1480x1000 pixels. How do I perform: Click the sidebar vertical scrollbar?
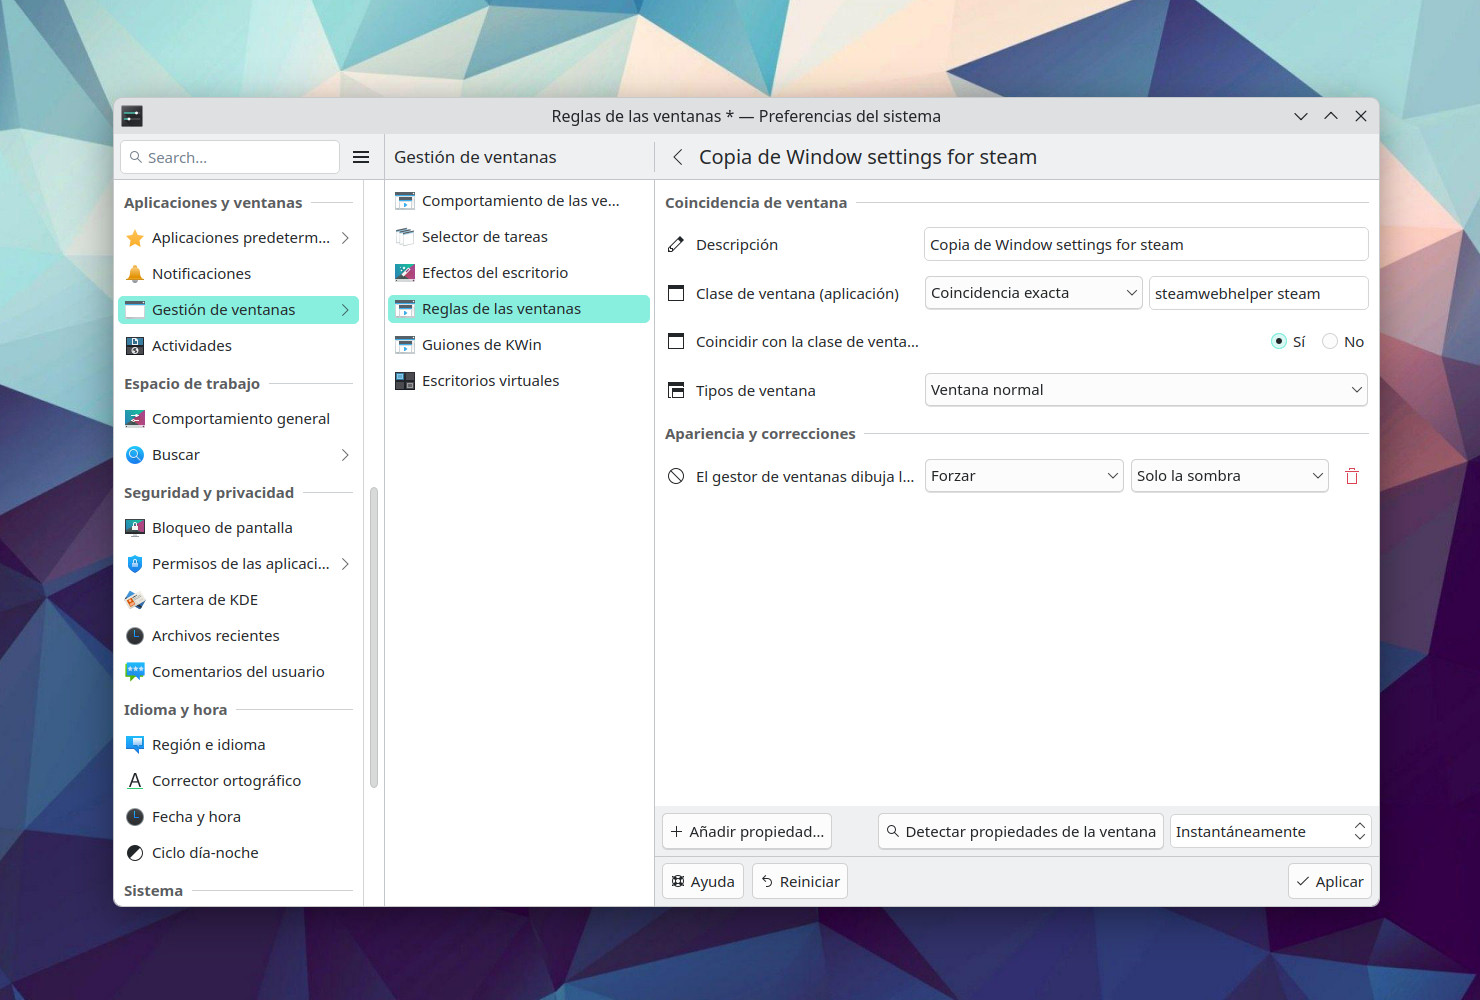pyautogui.click(x=374, y=638)
